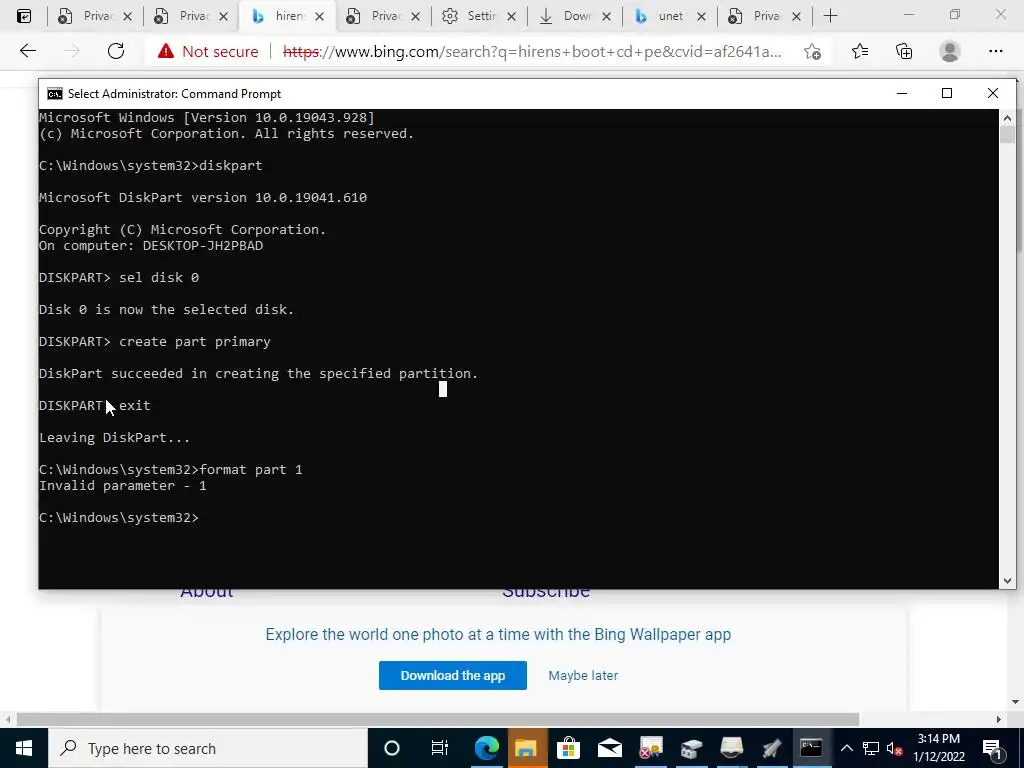This screenshot has width=1024, height=768.
Task: Open the Favorites list icon
Action: pyautogui.click(x=860, y=51)
